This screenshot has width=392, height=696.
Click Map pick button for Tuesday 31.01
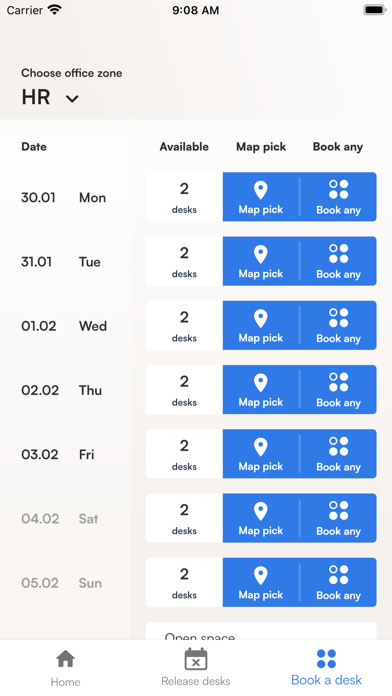[x=261, y=261]
